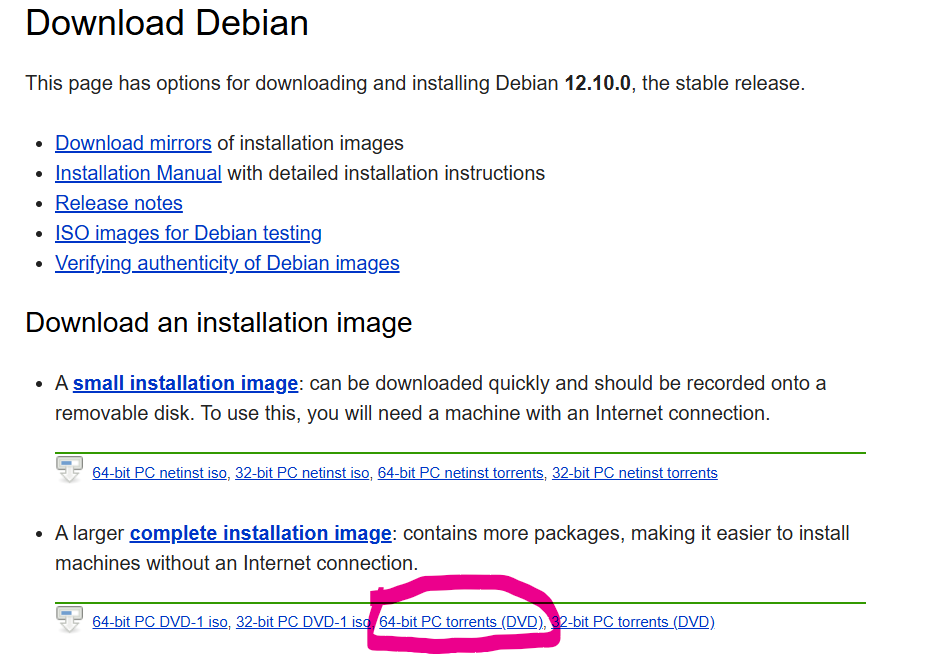Download the 32-bit PC netinst iso
Screen dimensions: 927x655
pyautogui.click(x=302, y=473)
